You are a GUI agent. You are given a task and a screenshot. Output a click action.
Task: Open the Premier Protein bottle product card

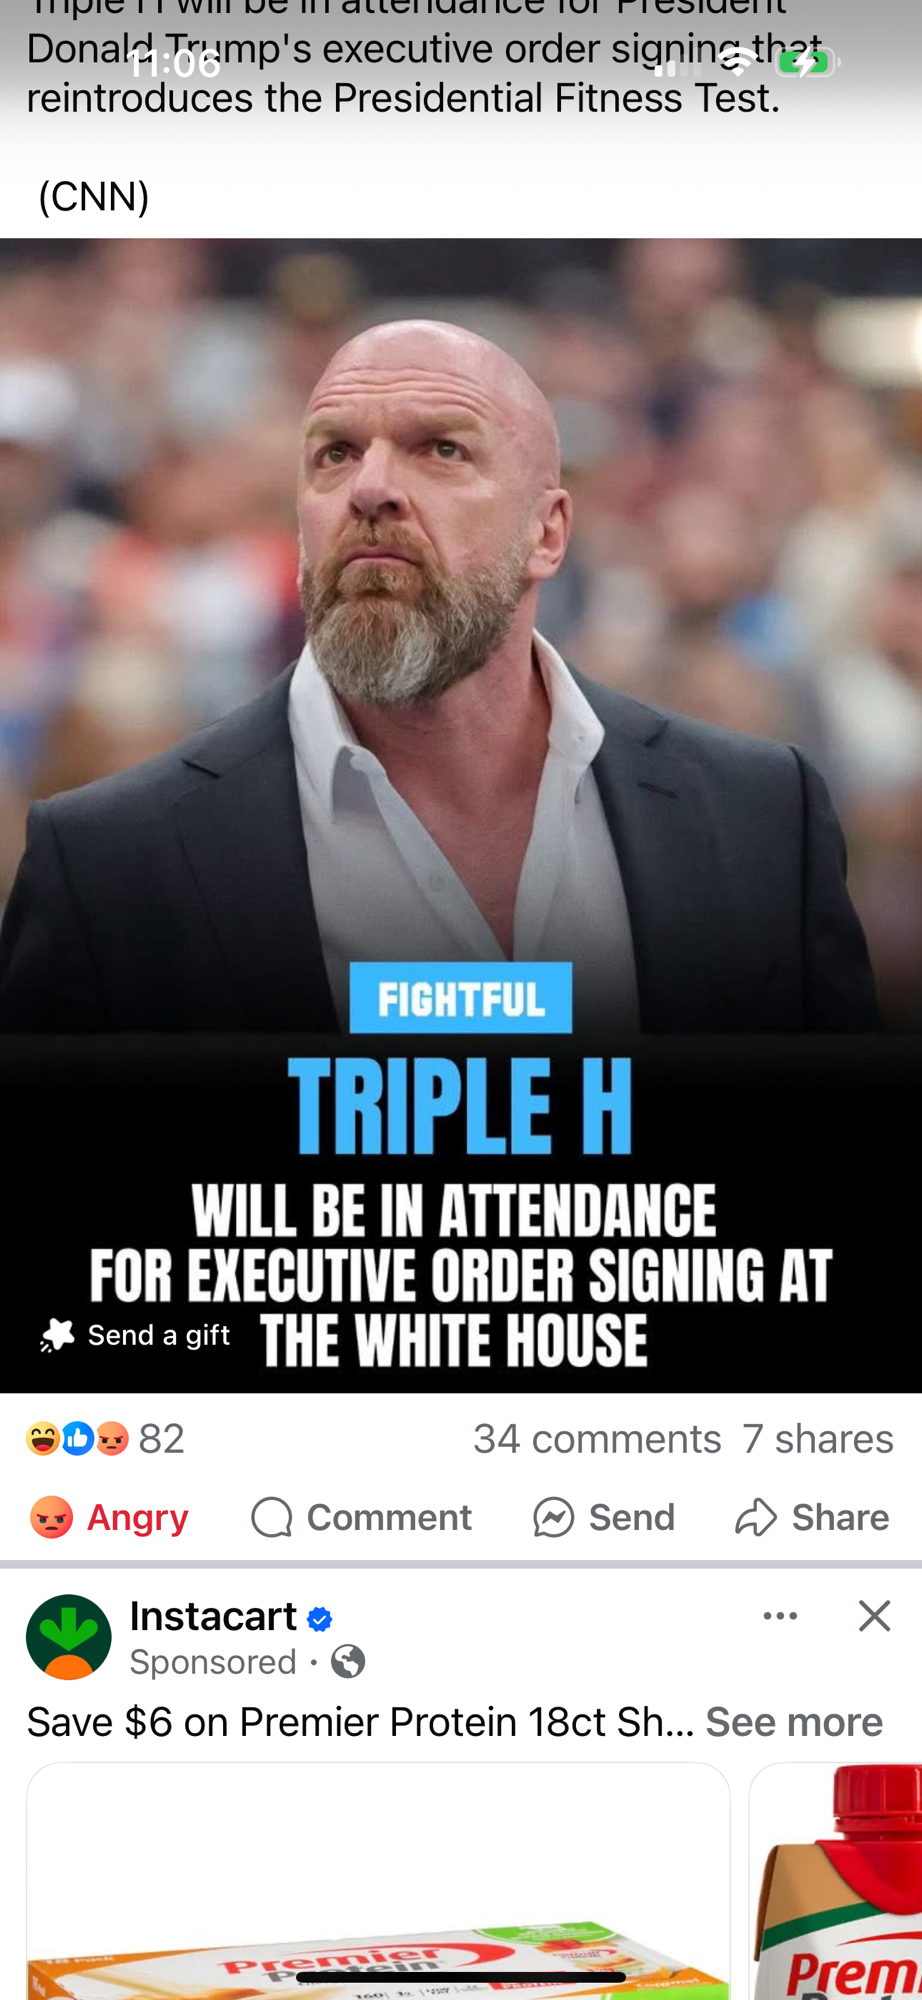click(x=836, y=1881)
